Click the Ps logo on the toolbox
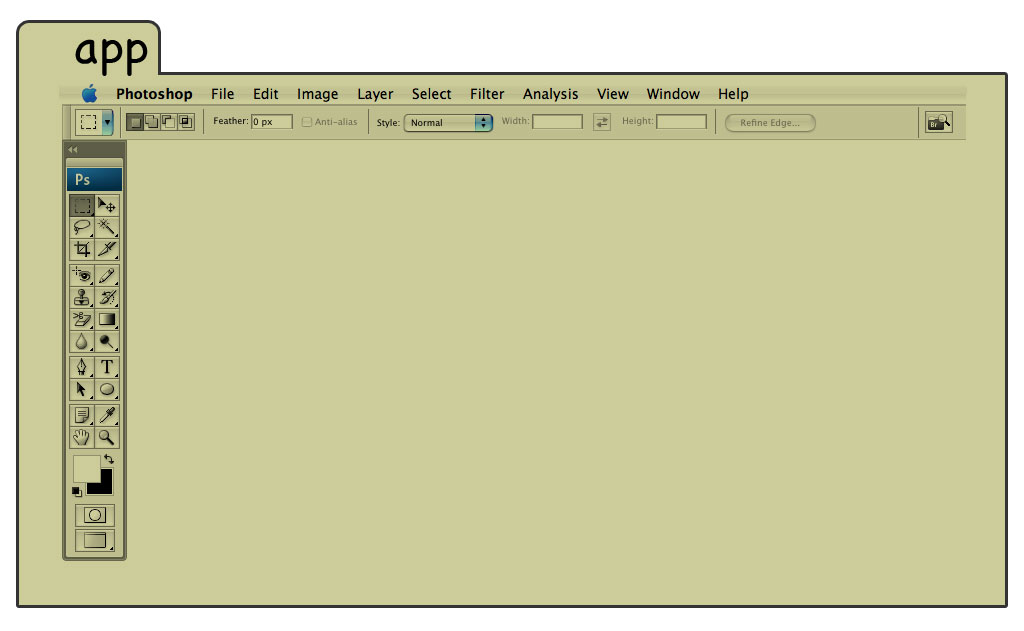 pyautogui.click(x=94, y=180)
